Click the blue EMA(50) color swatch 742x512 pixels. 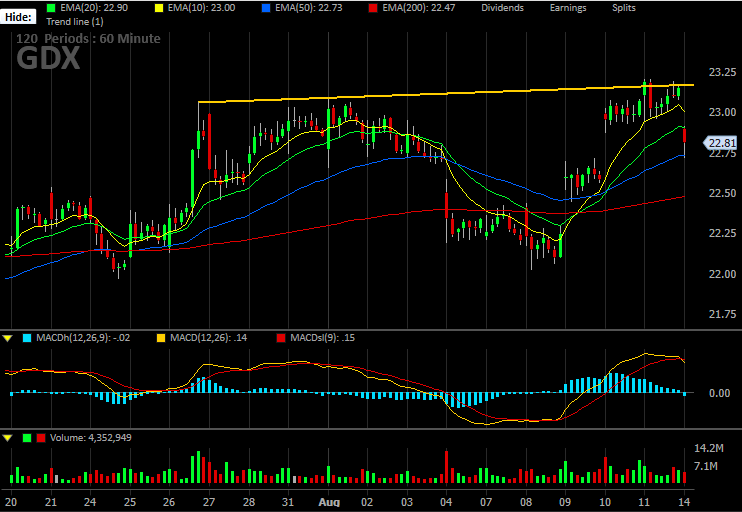click(x=266, y=8)
